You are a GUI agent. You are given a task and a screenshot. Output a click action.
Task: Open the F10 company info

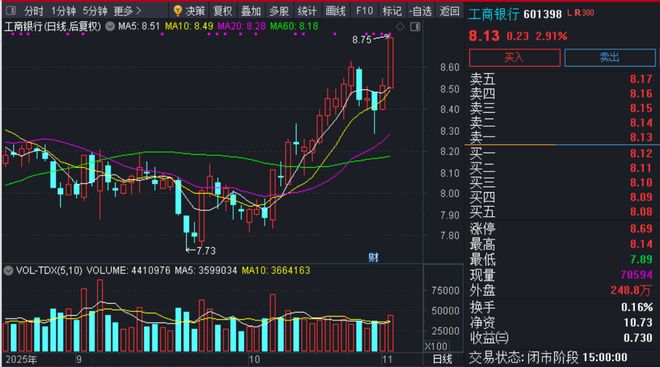pos(364,11)
